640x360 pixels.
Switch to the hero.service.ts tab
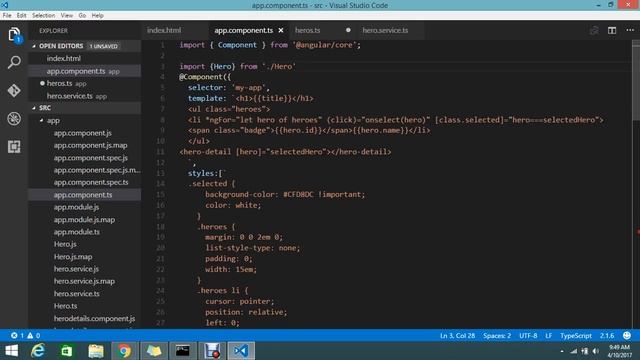(385, 30)
